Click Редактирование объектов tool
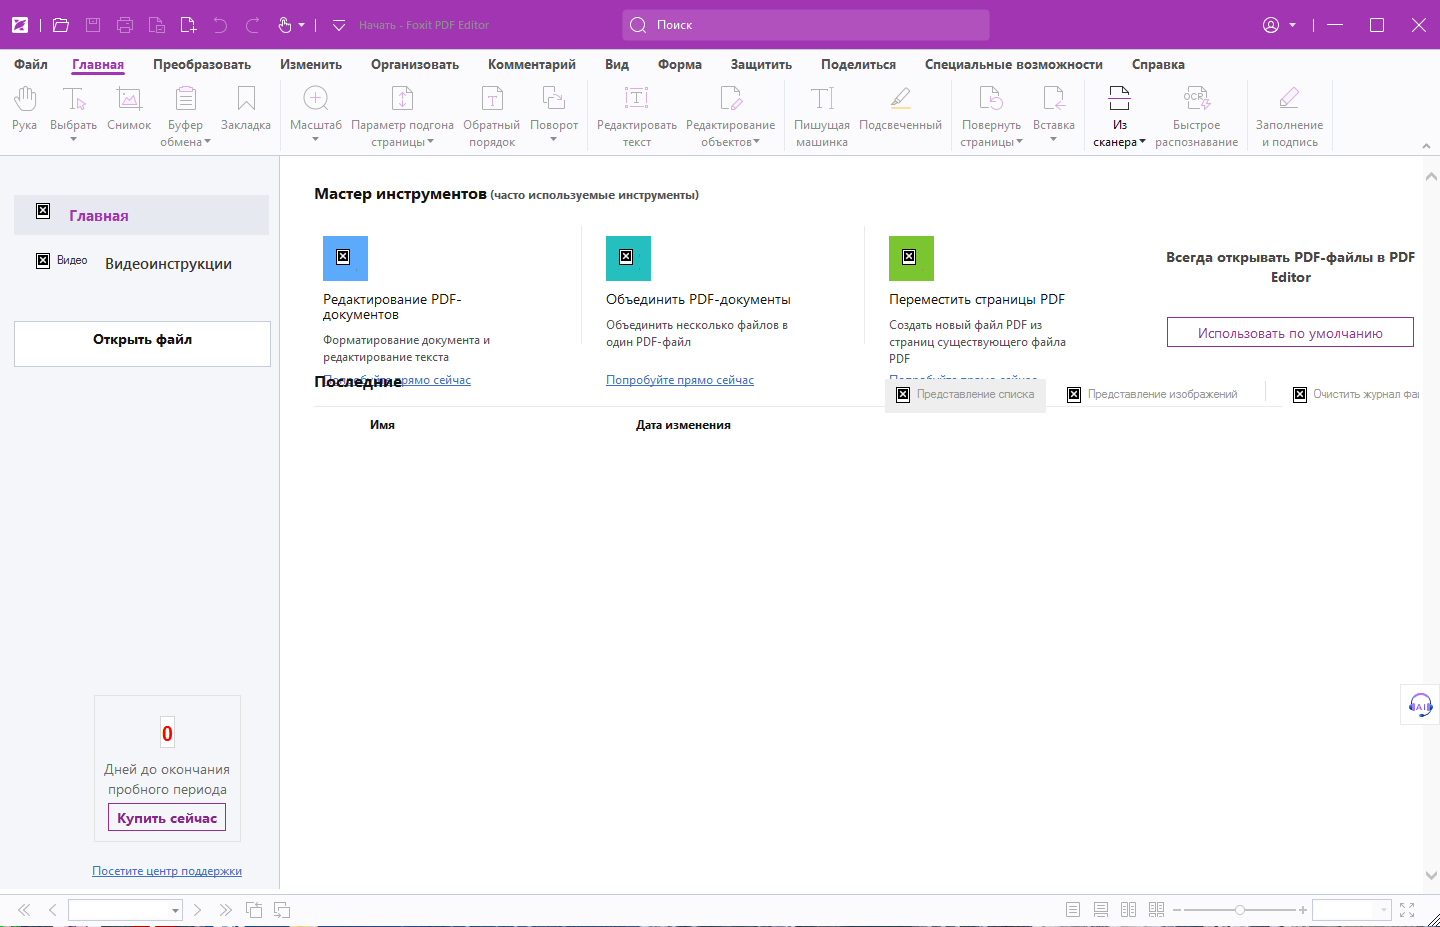 pyautogui.click(x=731, y=116)
